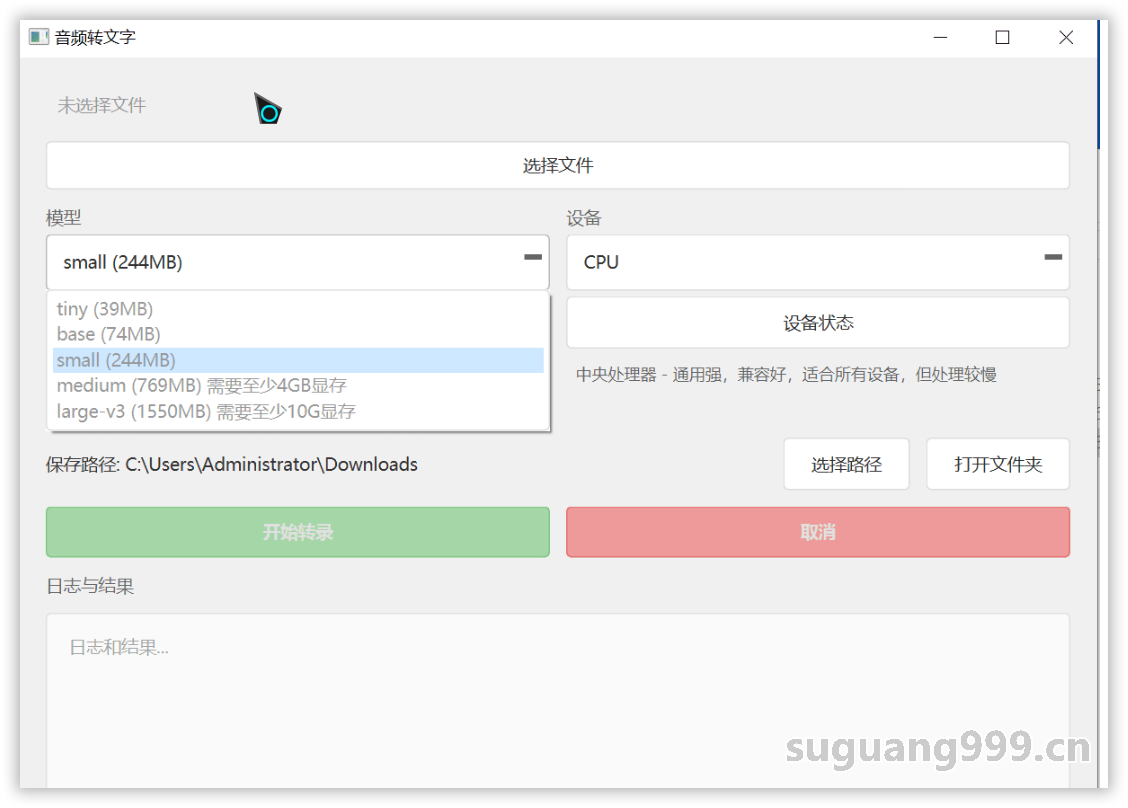Click the 设备状态 button
Viewport: 1128px width, 808px height.
(x=817, y=323)
